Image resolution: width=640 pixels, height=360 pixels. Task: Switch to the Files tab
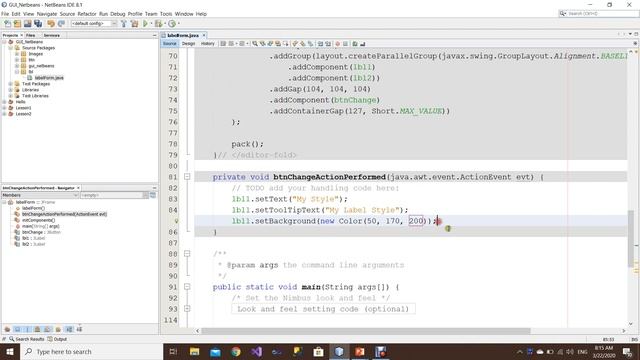(x=31, y=36)
